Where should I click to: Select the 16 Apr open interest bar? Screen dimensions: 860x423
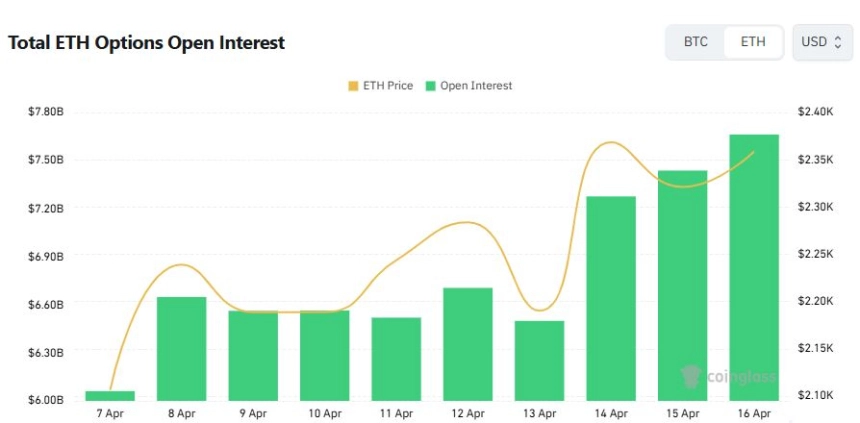click(x=754, y=268)
